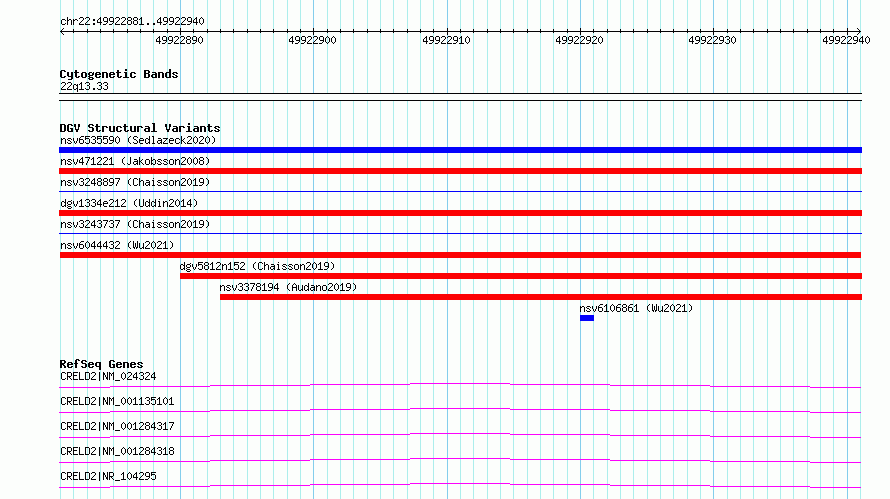The height and width of the screenshot is (499, 890).
Task: Click the chr22:49922881..49922940 region label
Action: coord(132,21)
